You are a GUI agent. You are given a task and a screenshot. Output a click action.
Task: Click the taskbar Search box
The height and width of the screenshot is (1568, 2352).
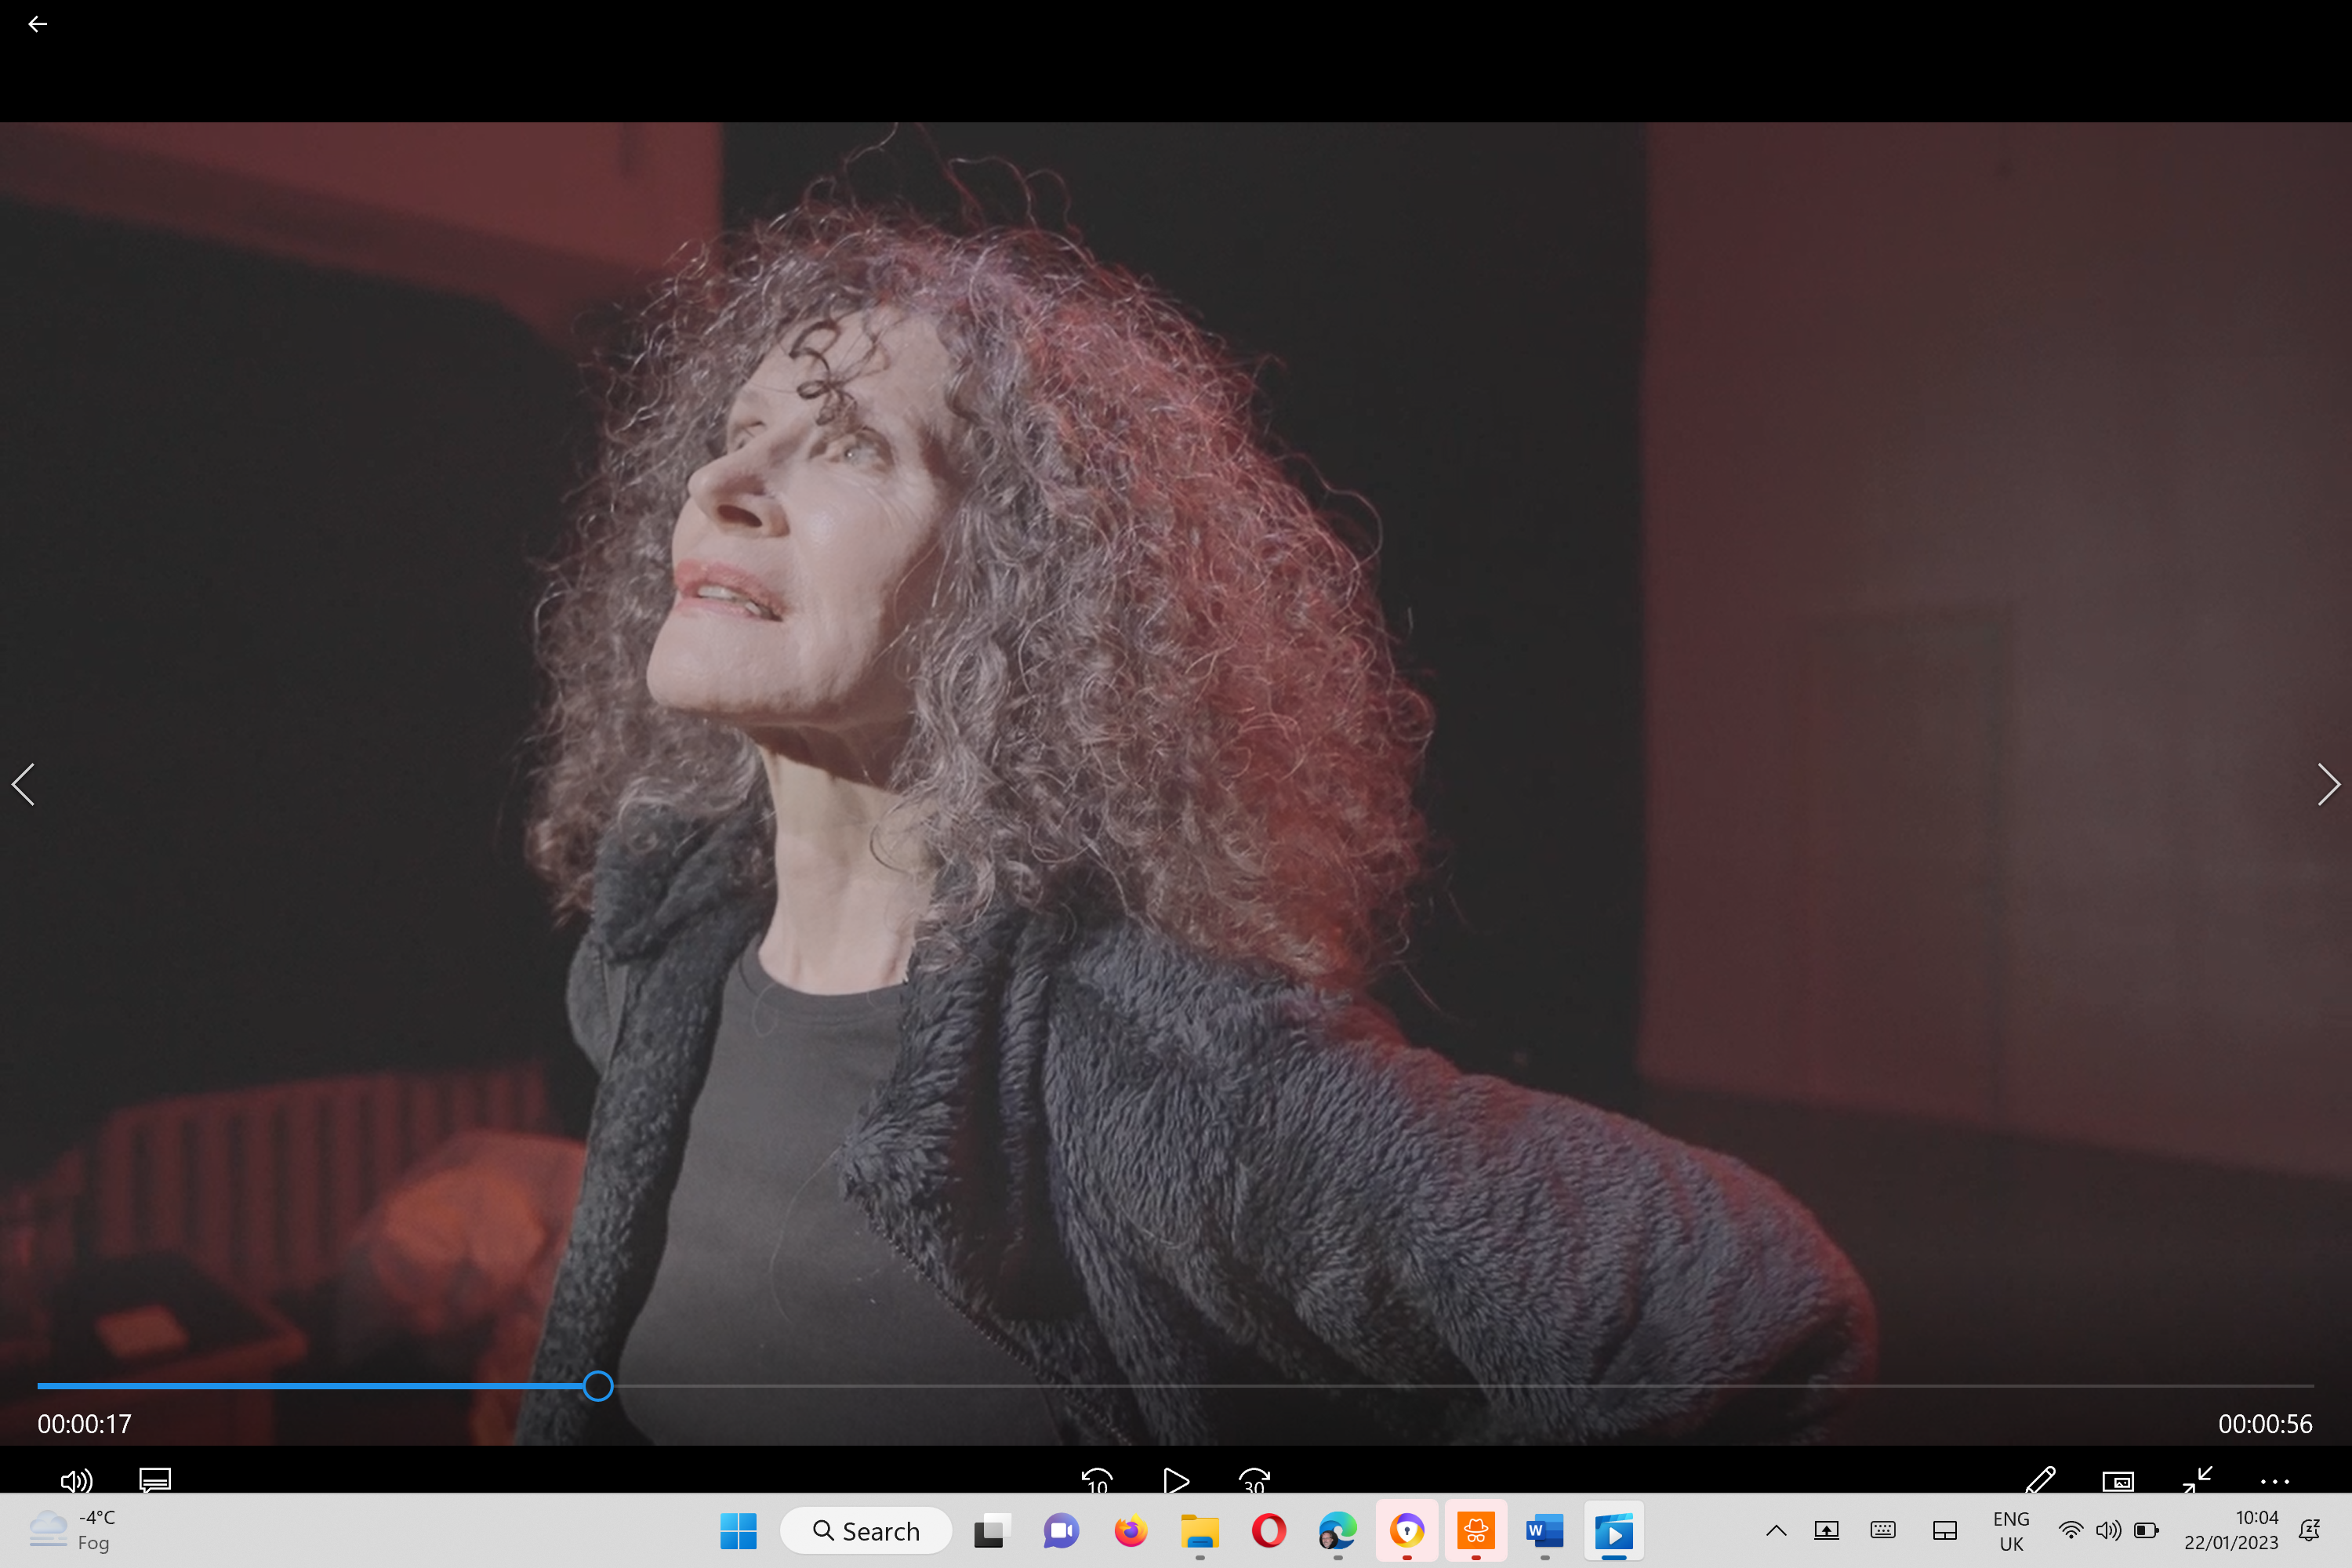pos(866,1531)
